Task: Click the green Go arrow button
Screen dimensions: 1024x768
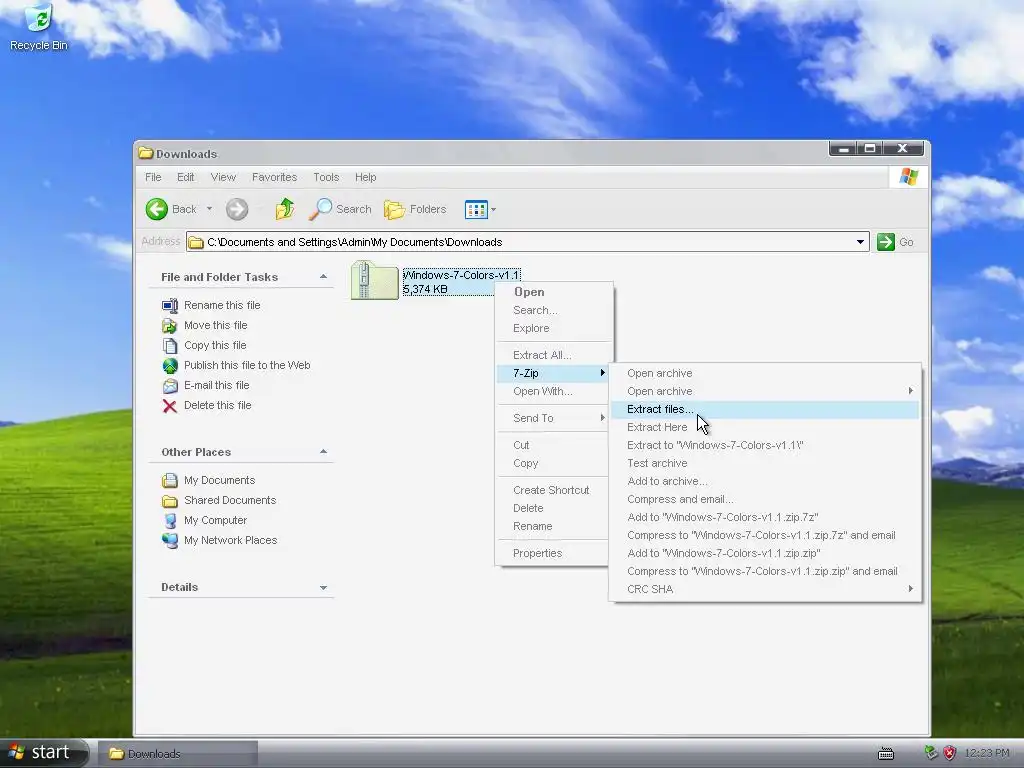Action: pos(886,242)
